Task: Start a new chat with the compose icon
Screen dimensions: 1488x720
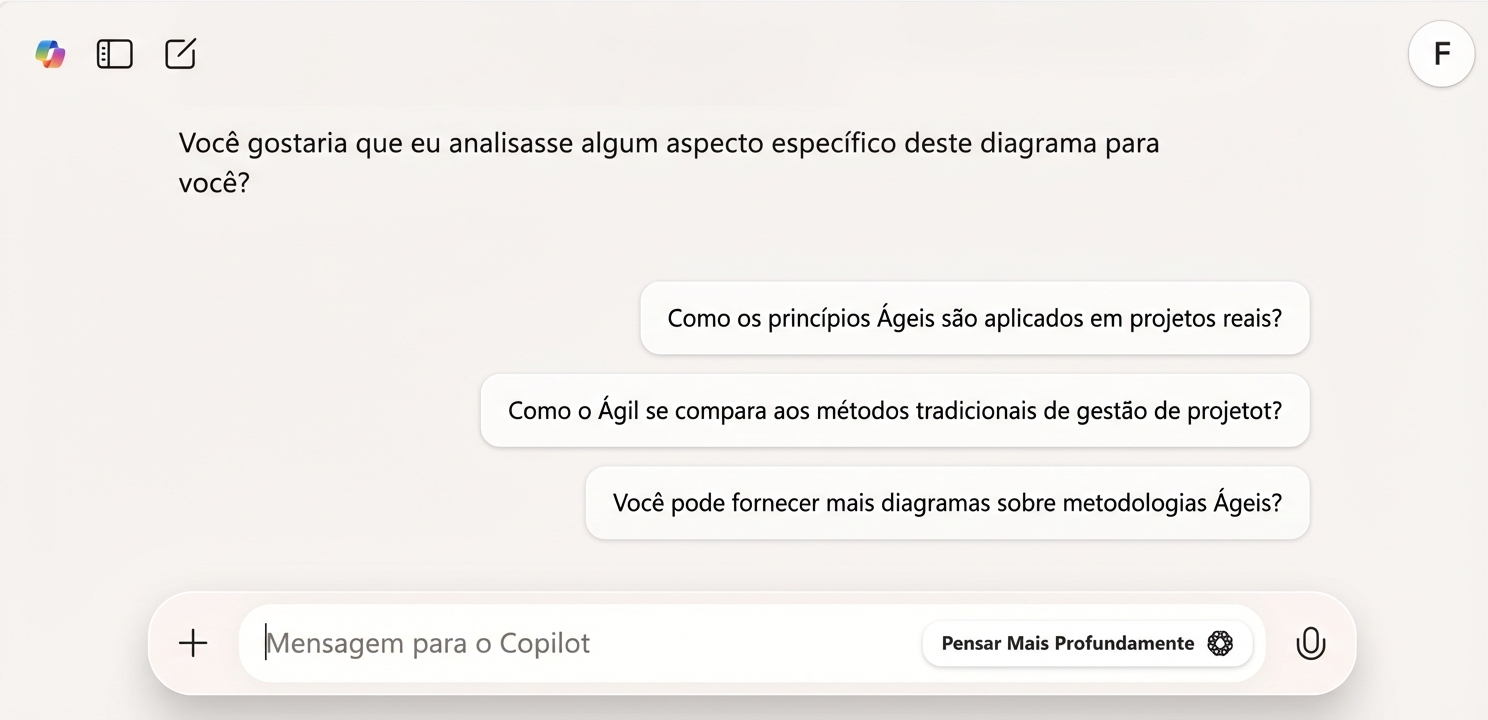Action: tap(180, 54)
